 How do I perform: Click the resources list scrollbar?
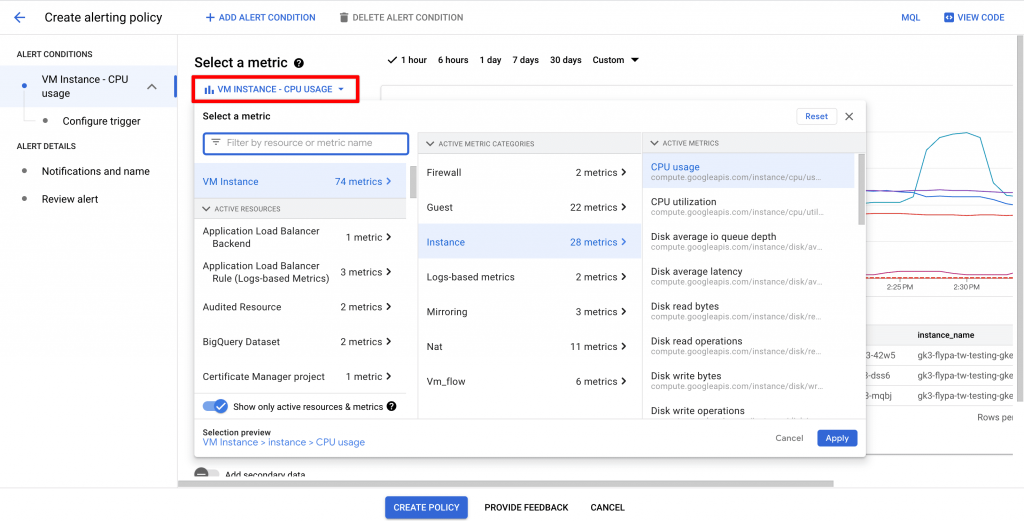click(413, 182)
